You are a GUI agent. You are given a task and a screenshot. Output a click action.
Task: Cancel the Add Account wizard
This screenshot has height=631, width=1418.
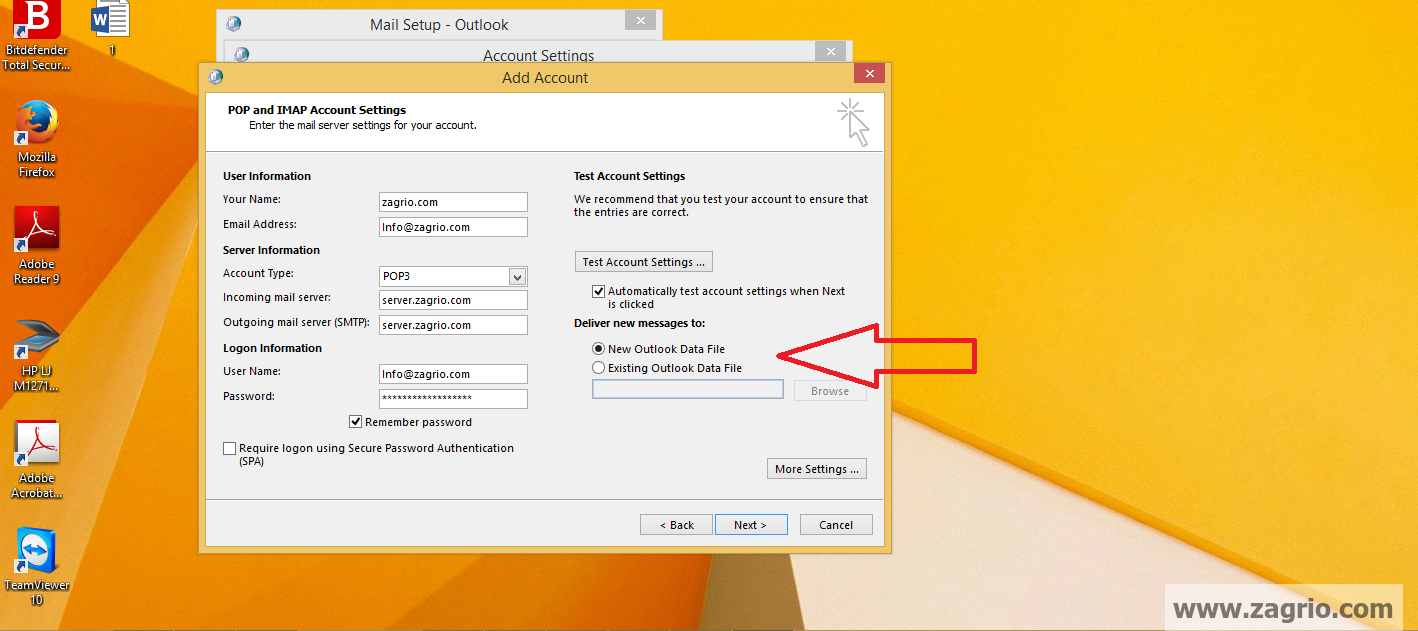pyautogui.click(x=836, y=525)
